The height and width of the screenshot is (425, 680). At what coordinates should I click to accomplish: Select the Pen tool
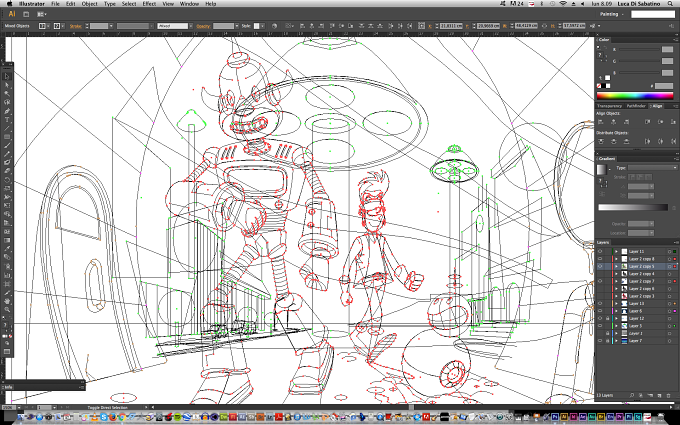(7, 111)
